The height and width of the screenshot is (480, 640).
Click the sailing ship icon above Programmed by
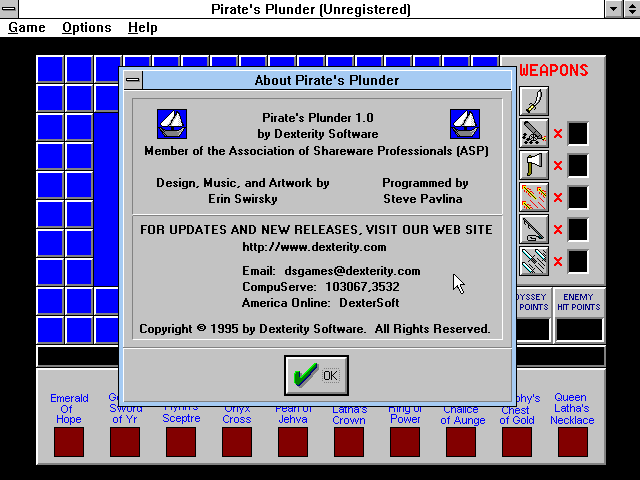tap(465, 124)
